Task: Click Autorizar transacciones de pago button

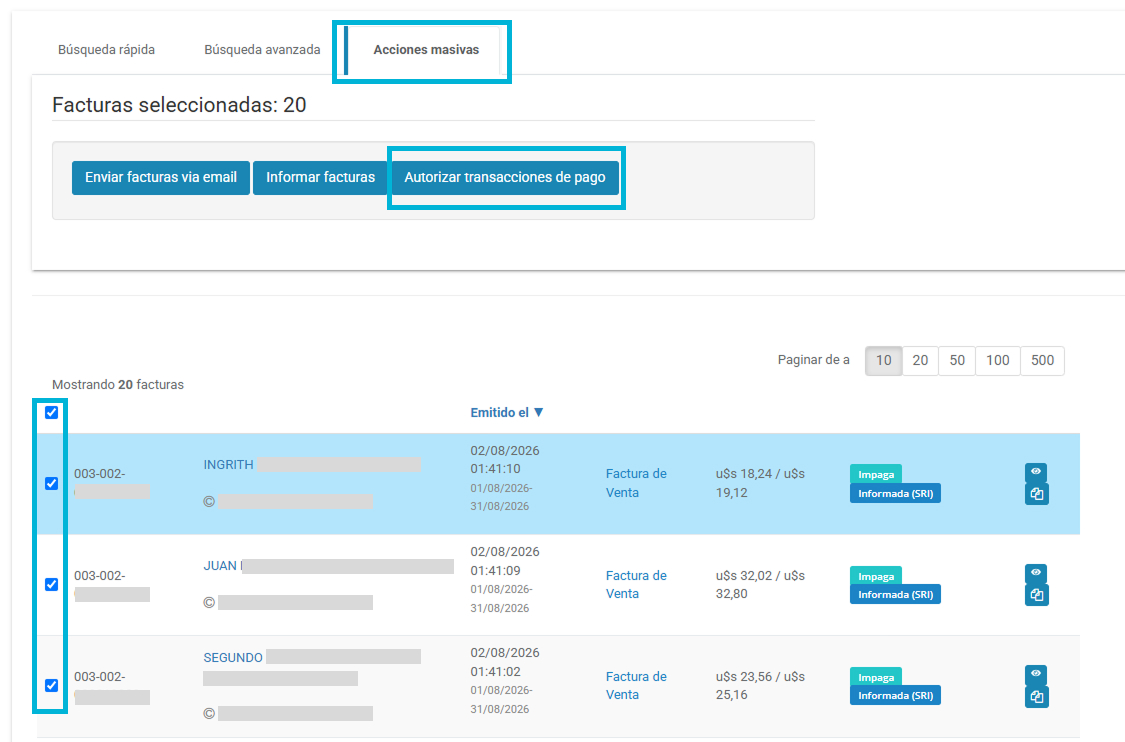Action: pyautogui.click(x=504, y=177)
